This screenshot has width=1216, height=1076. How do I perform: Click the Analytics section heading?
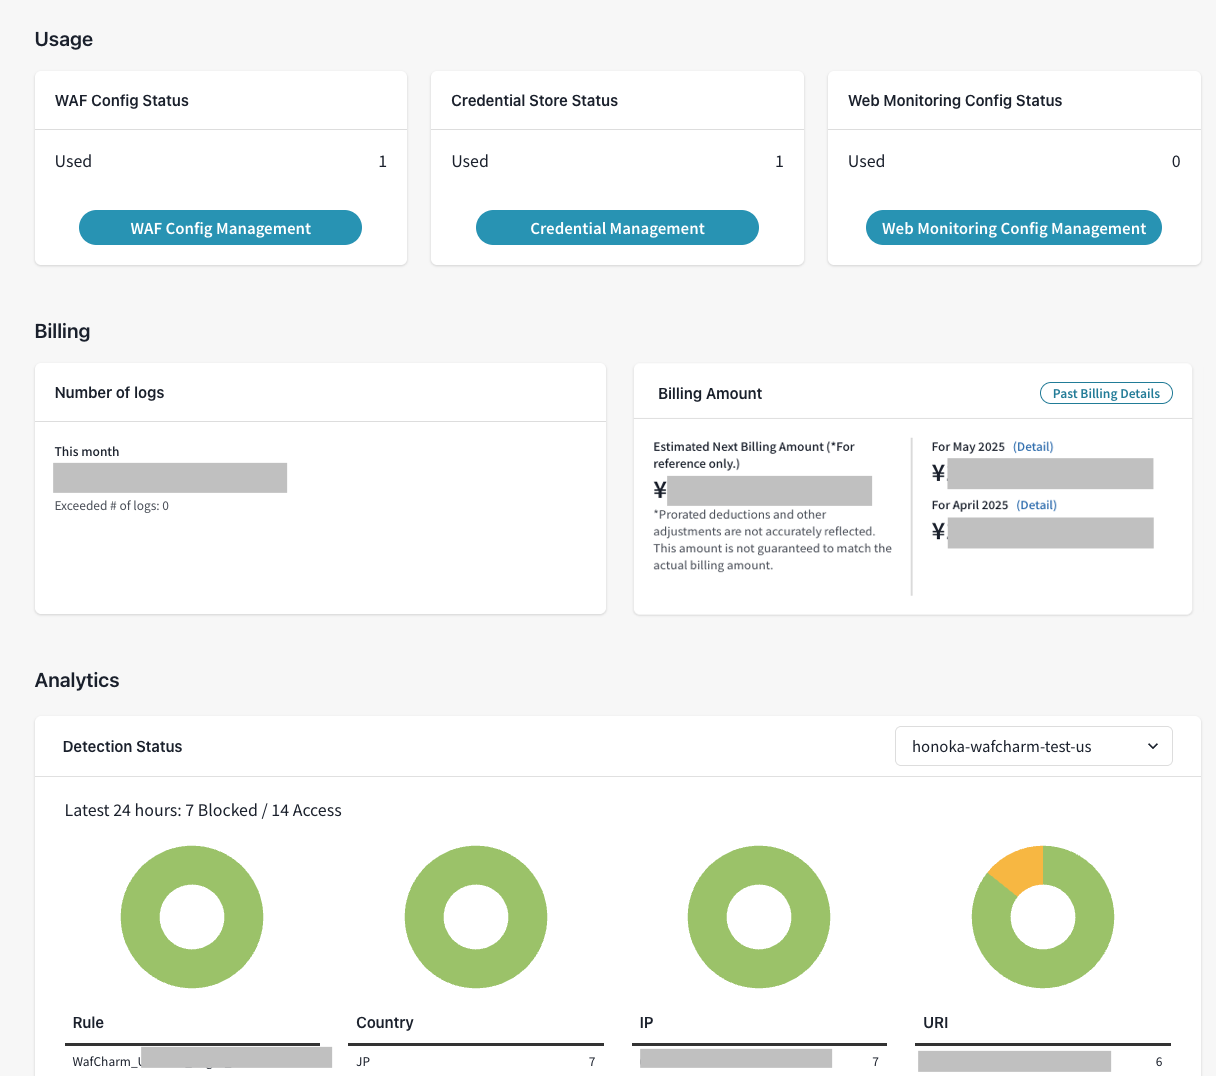point(77,680)
